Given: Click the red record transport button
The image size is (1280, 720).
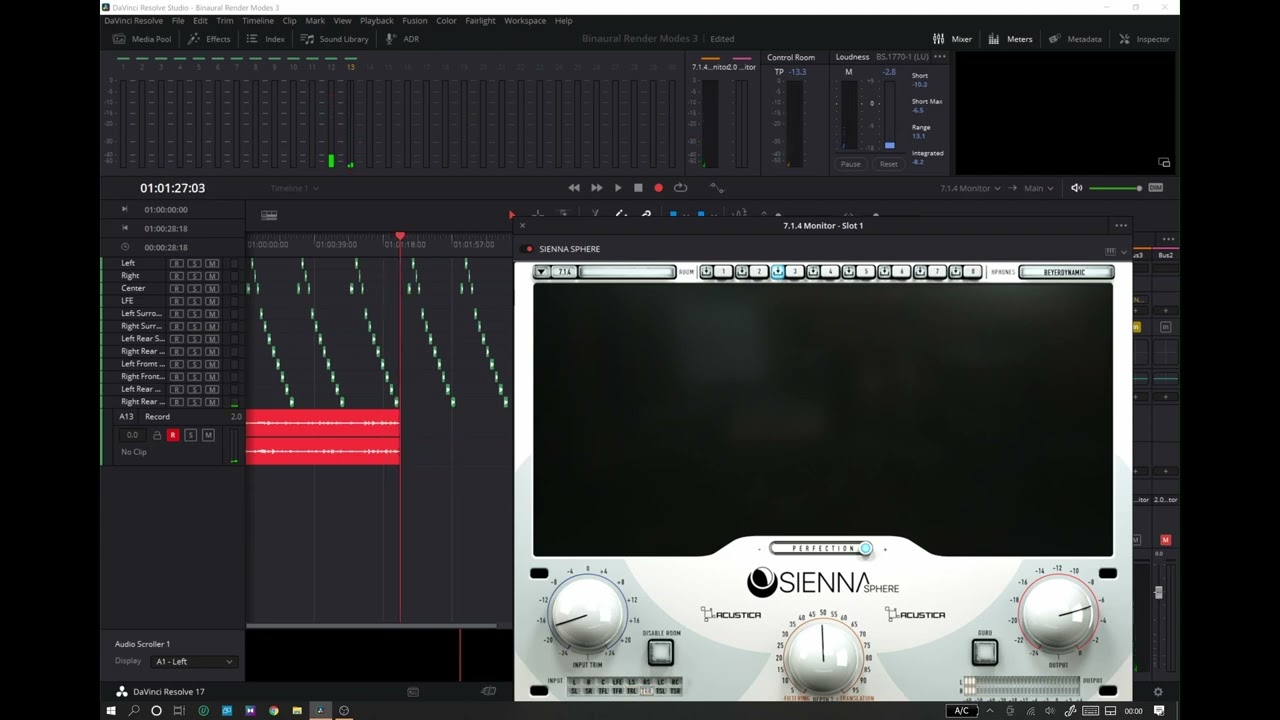Looking at the screenshot, I should [x=658, y=188].
